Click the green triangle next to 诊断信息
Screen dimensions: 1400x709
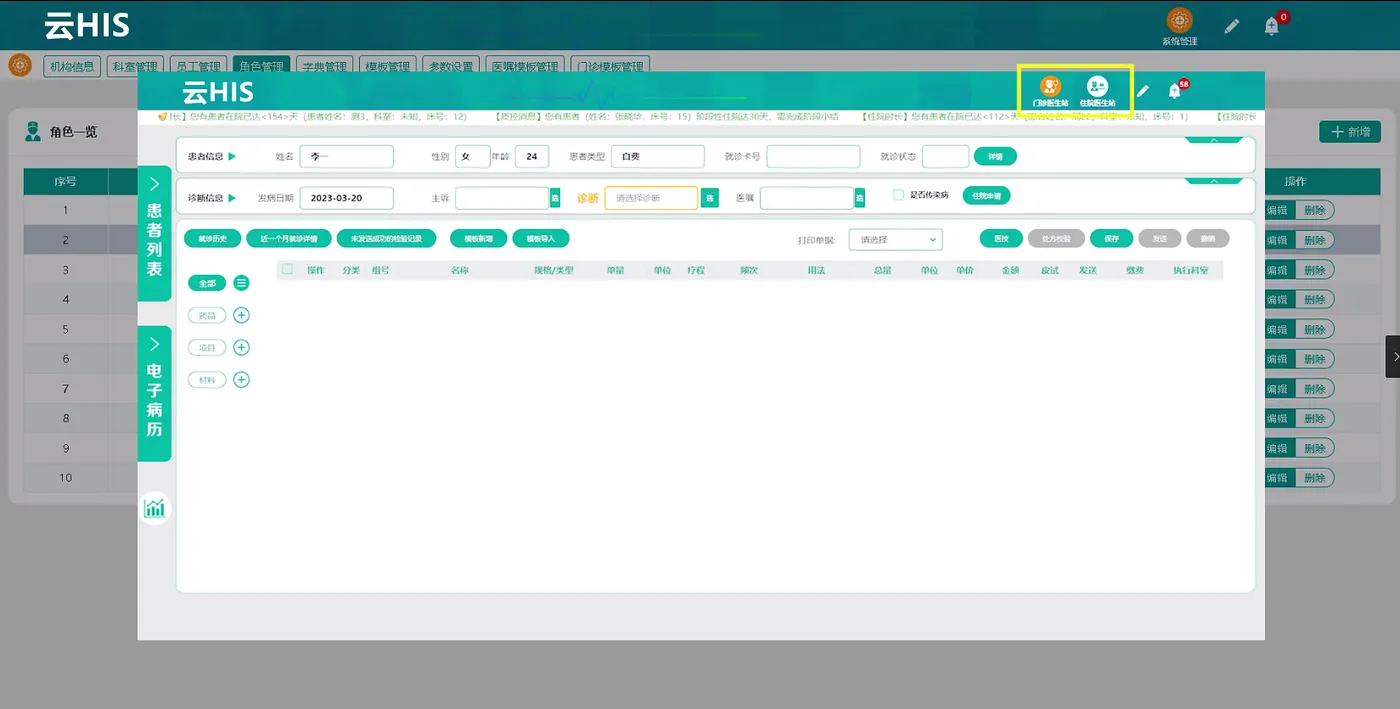232,198
